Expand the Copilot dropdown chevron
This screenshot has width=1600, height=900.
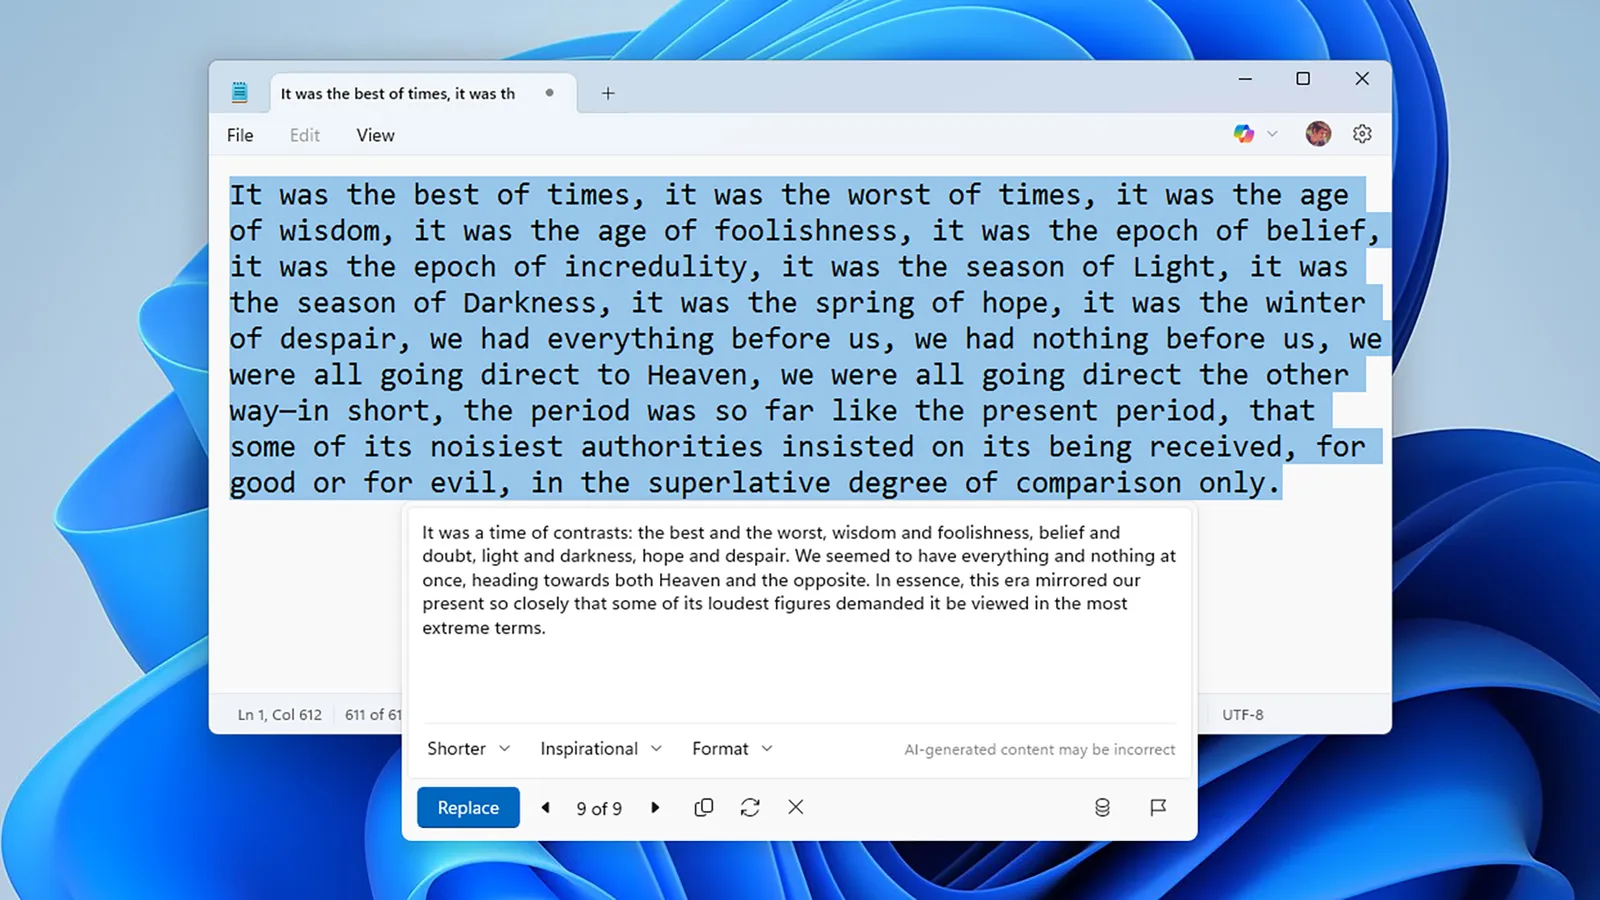click(x=1272, y=134)
